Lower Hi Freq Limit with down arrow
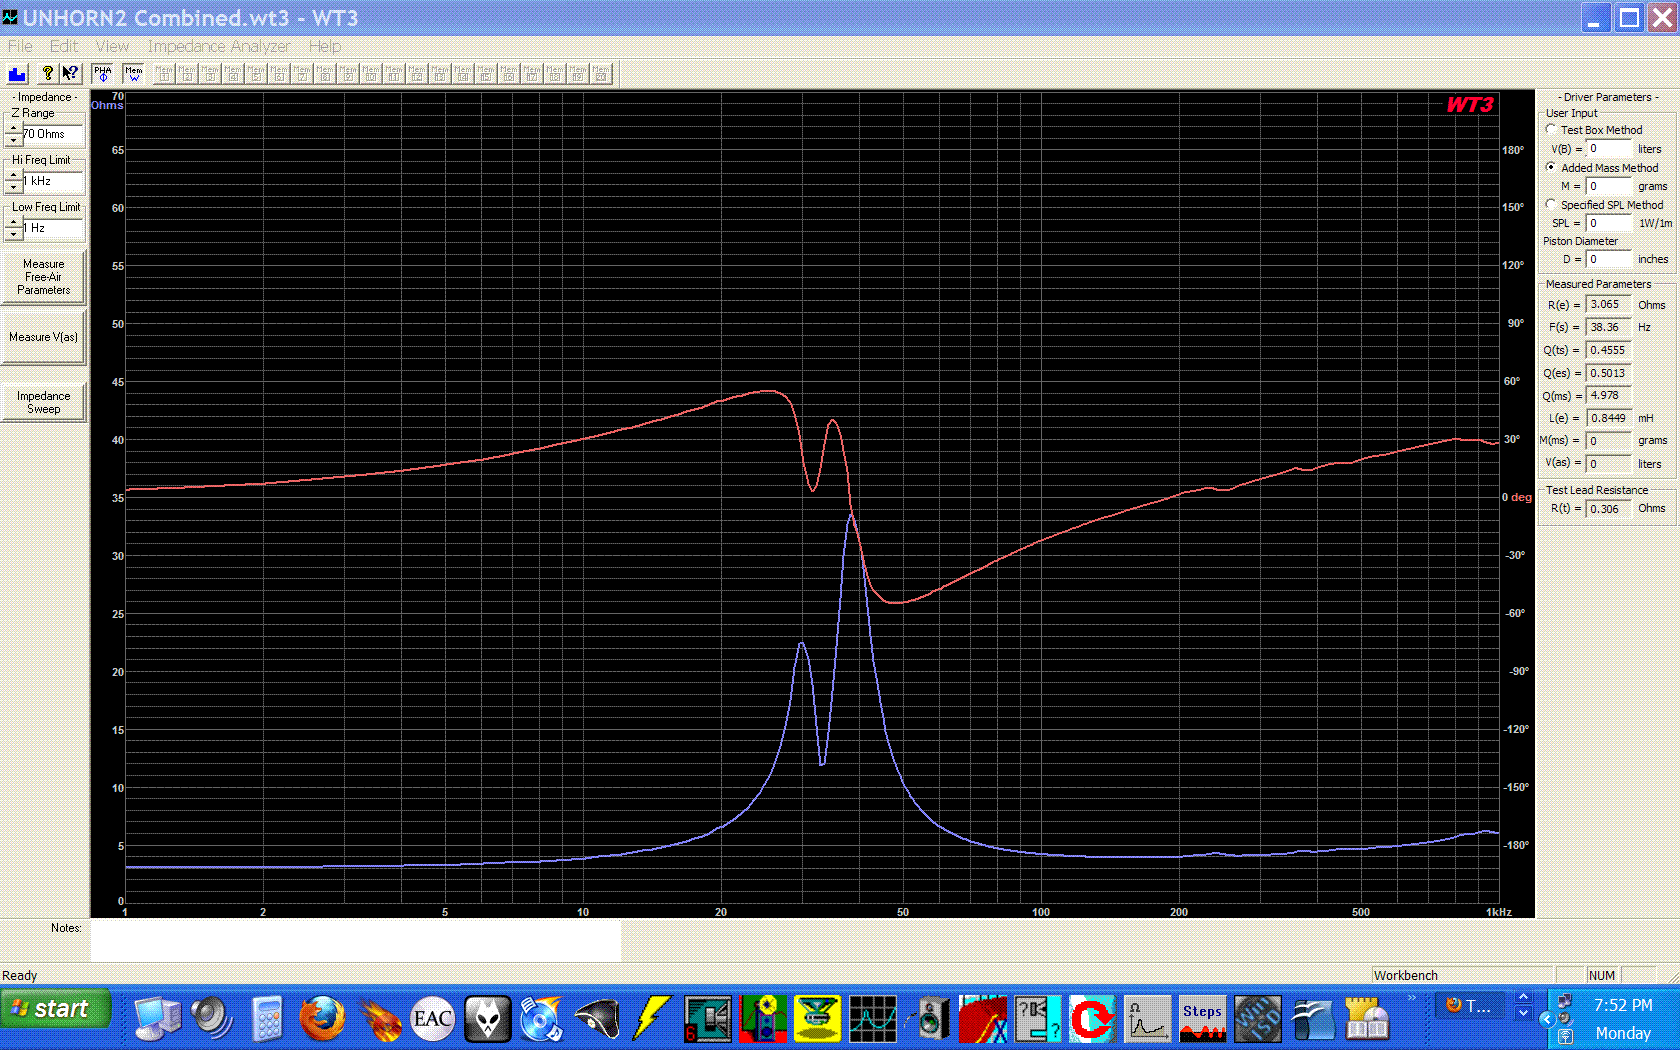1680x1050 pixels. point(14,187)
